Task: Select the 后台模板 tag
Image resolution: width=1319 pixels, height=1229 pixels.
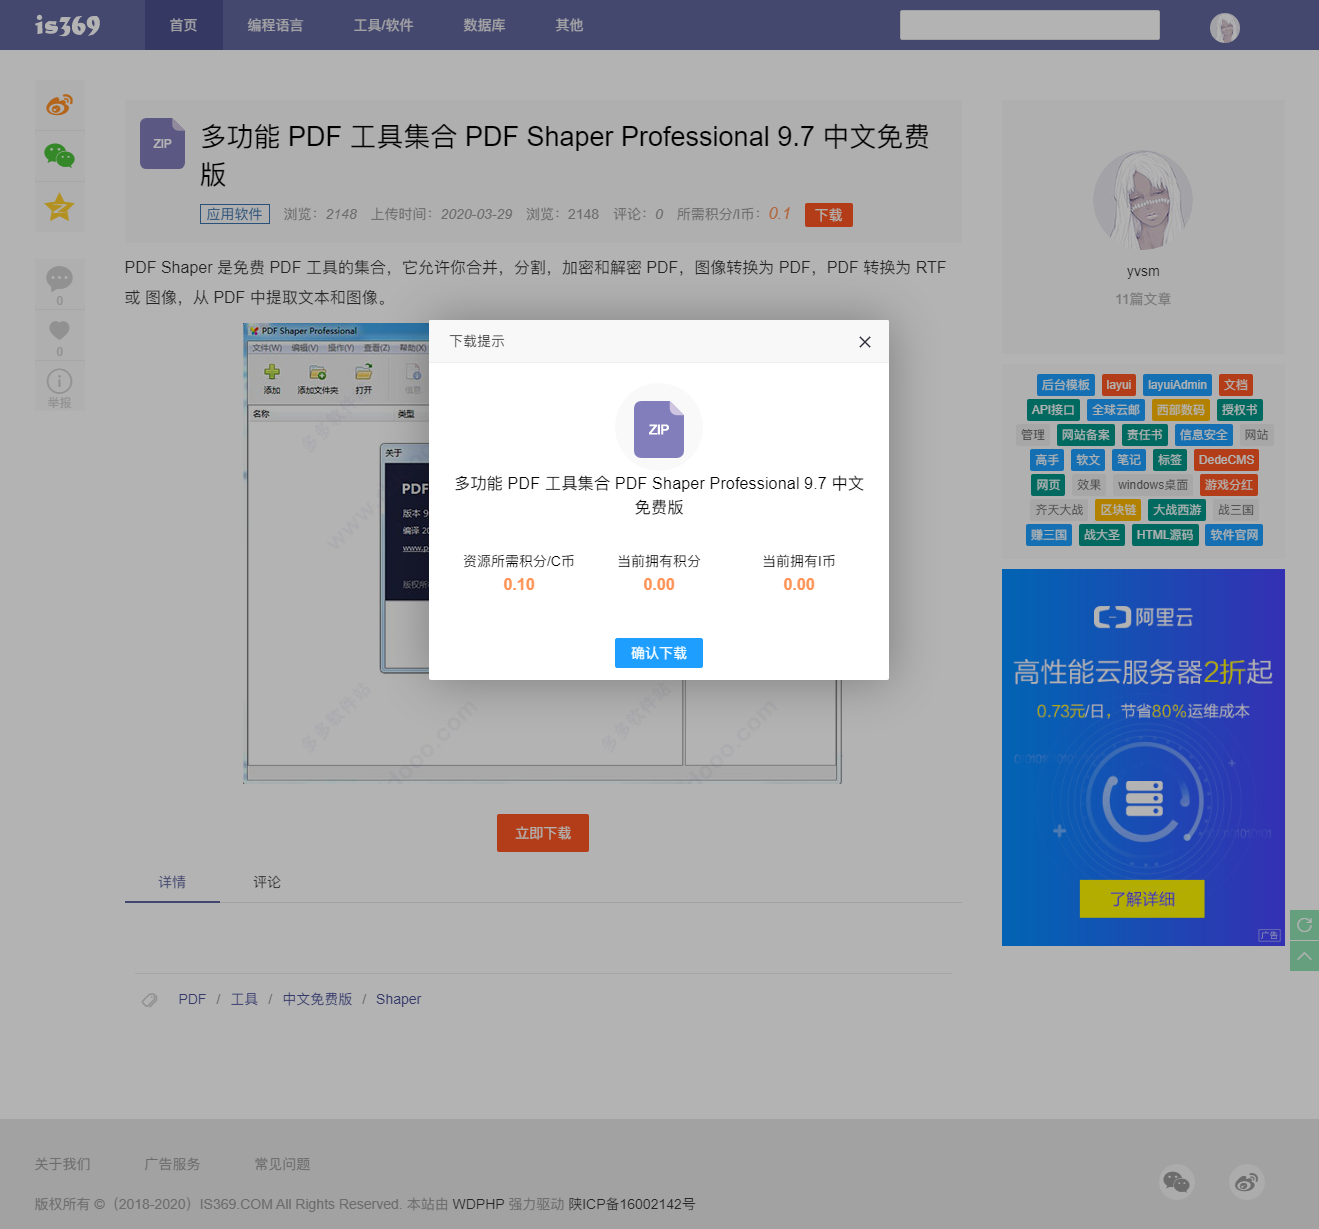Action: point(1065,385)
